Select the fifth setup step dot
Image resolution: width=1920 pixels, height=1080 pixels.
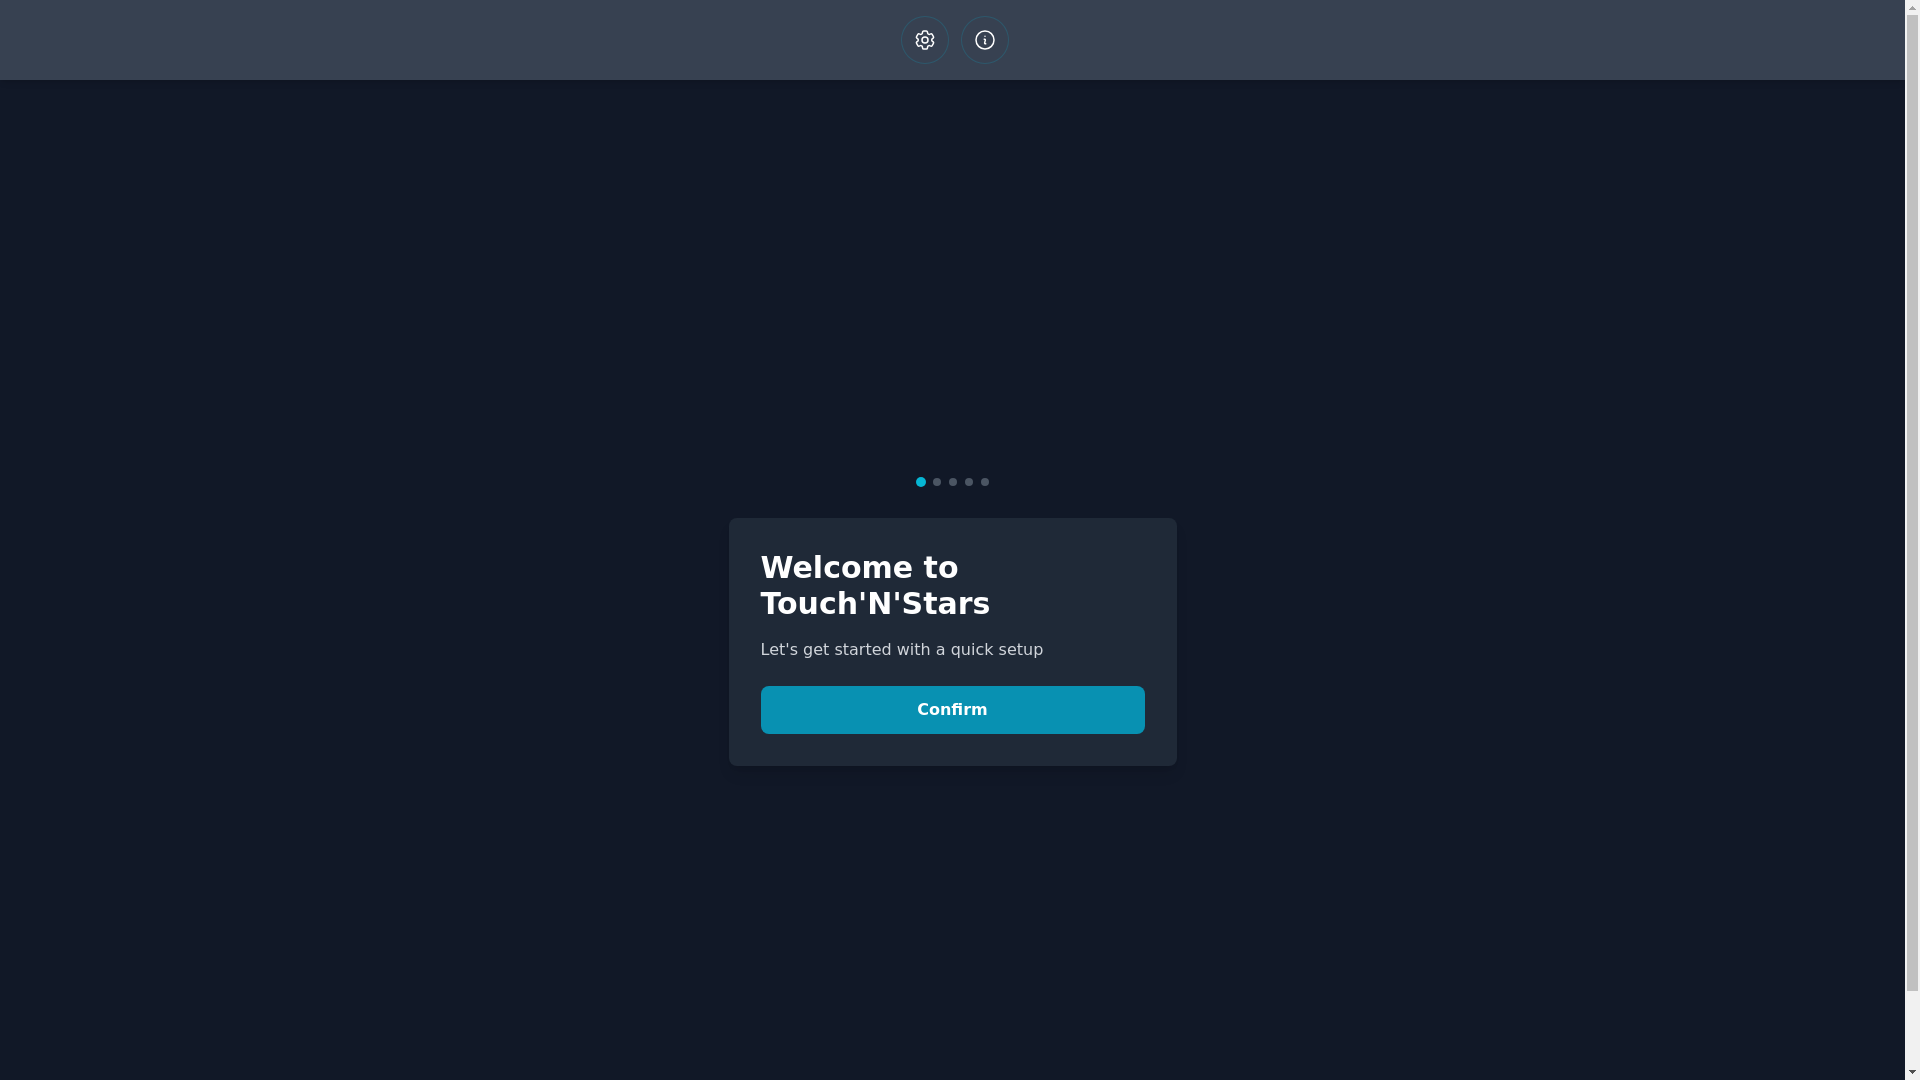(x=985, y=482)
